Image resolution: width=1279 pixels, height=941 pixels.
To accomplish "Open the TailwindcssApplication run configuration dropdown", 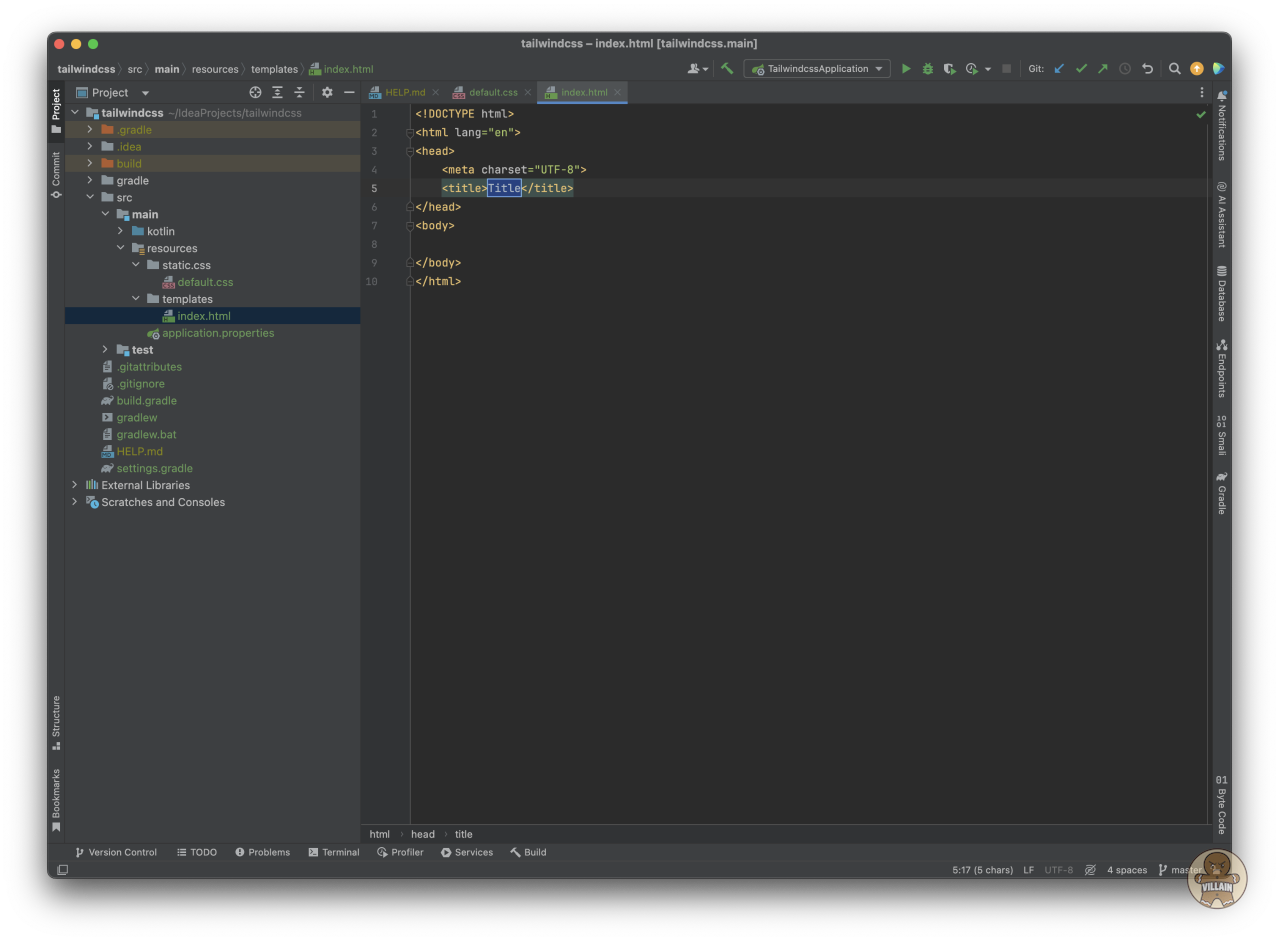I will (817, 69).
